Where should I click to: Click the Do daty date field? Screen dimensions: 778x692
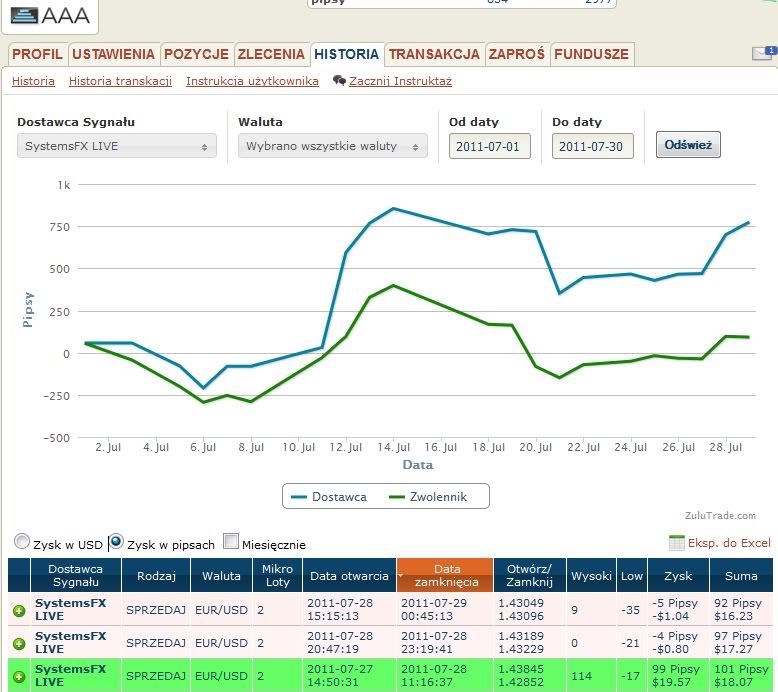point(592,146)
